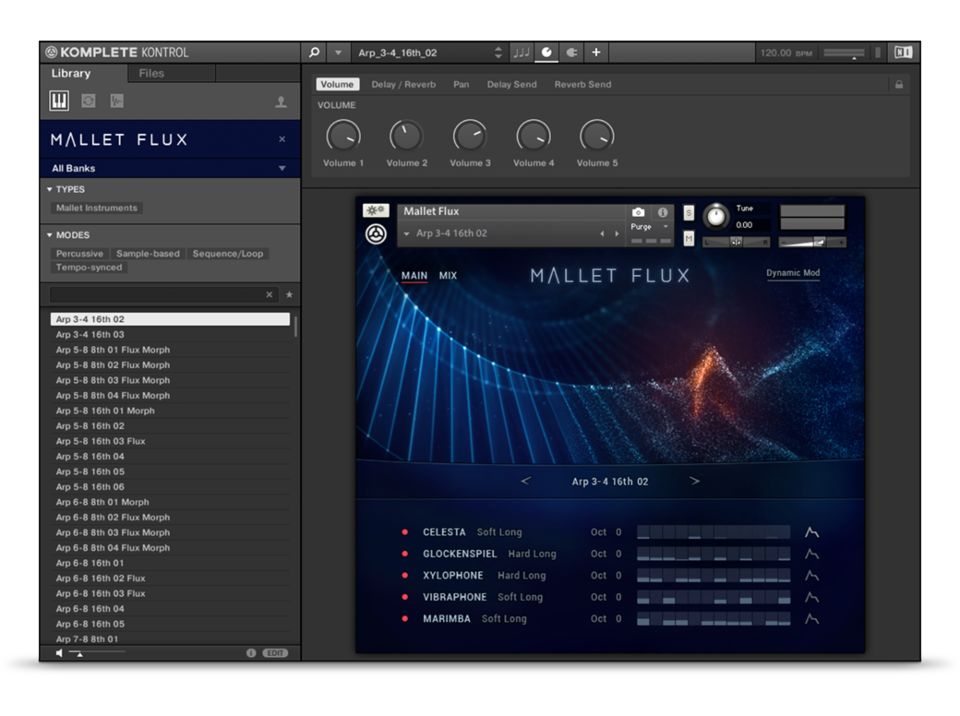
Task: Click the search magnifier icon in top bar
Action: [x=314, y=53]
